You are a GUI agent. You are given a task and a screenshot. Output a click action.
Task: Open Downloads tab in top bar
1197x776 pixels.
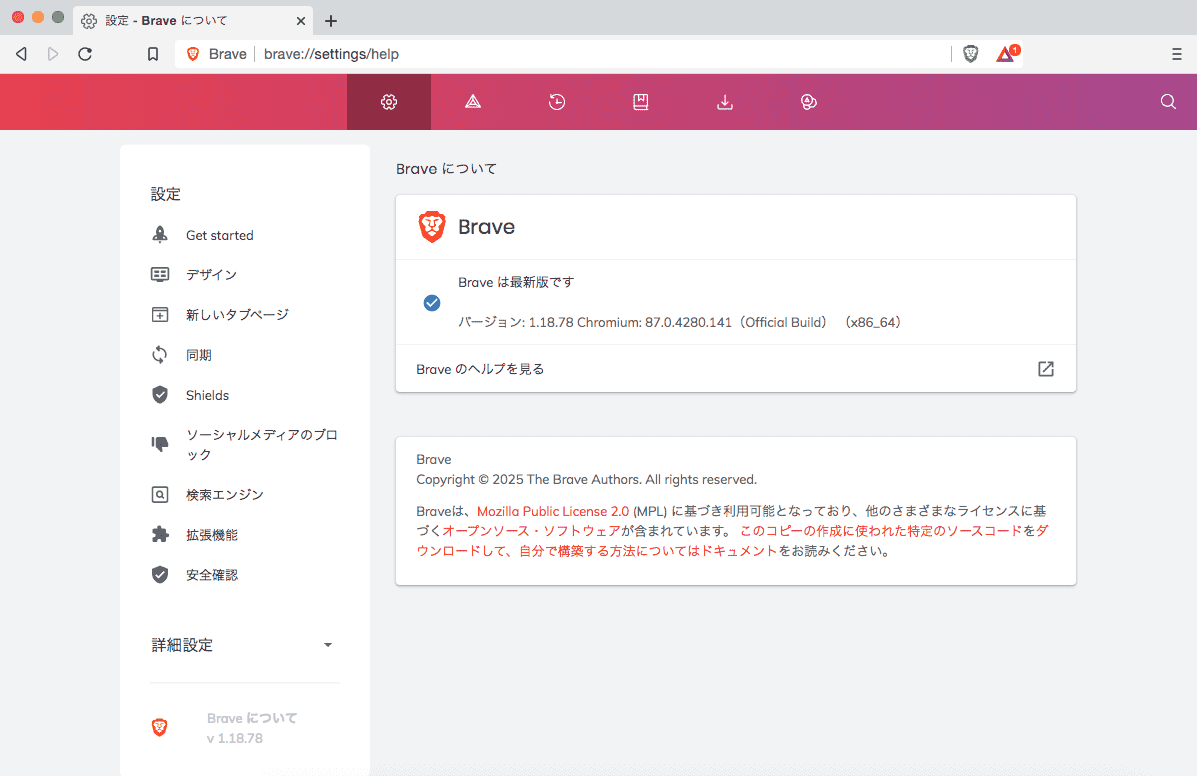pos(724,102)
